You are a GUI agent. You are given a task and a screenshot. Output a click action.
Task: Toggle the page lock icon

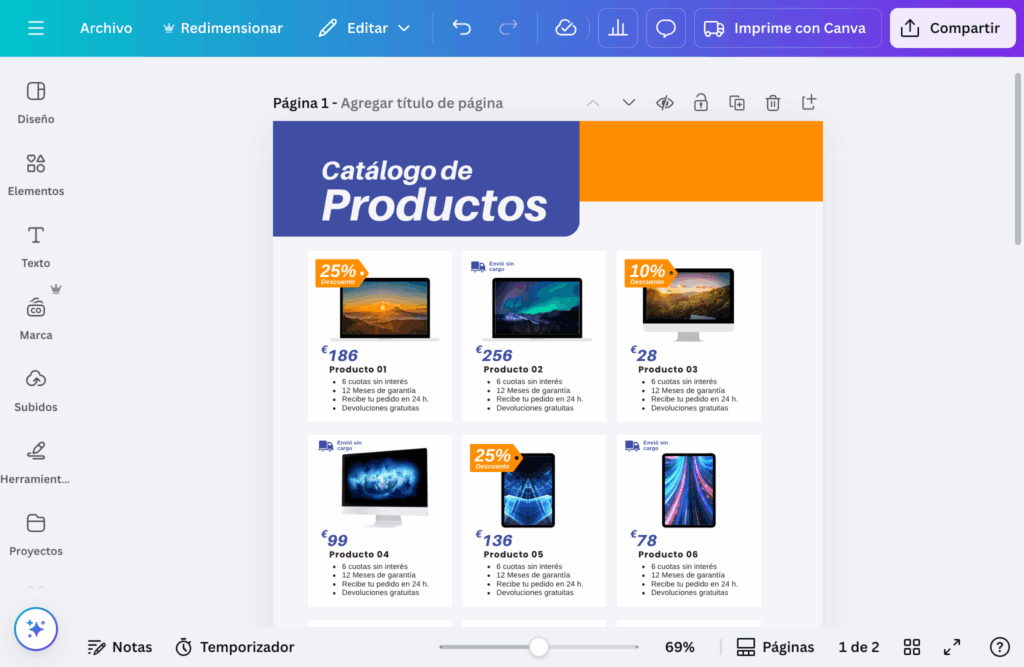coord(701,103)
